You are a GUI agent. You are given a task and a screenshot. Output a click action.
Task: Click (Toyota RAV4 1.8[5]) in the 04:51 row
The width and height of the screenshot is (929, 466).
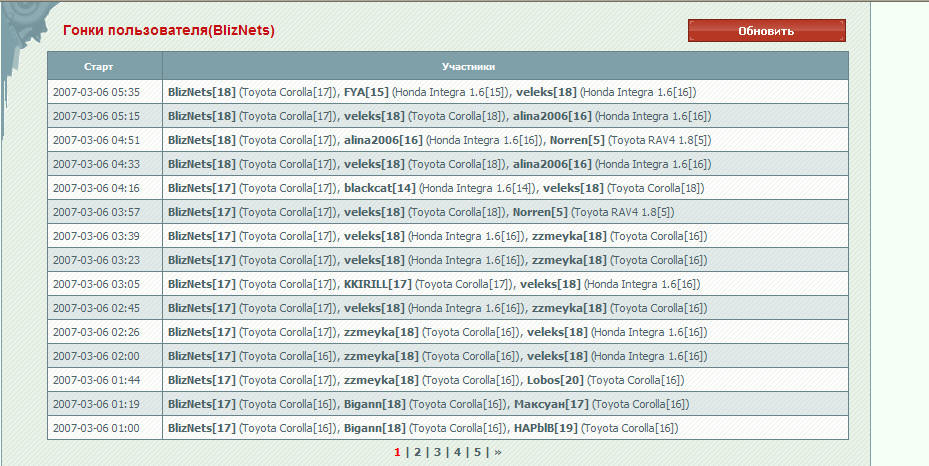(660, 140)
